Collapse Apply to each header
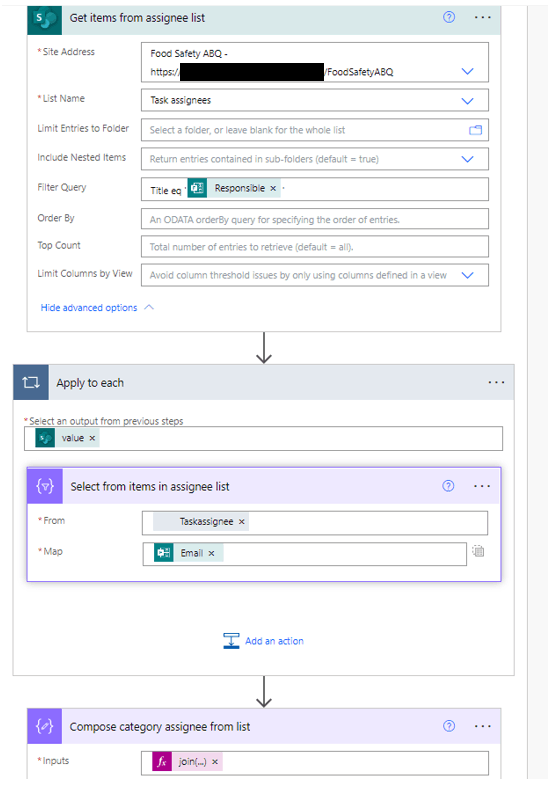Screen dimensions: 556x786 pos(264,382)
